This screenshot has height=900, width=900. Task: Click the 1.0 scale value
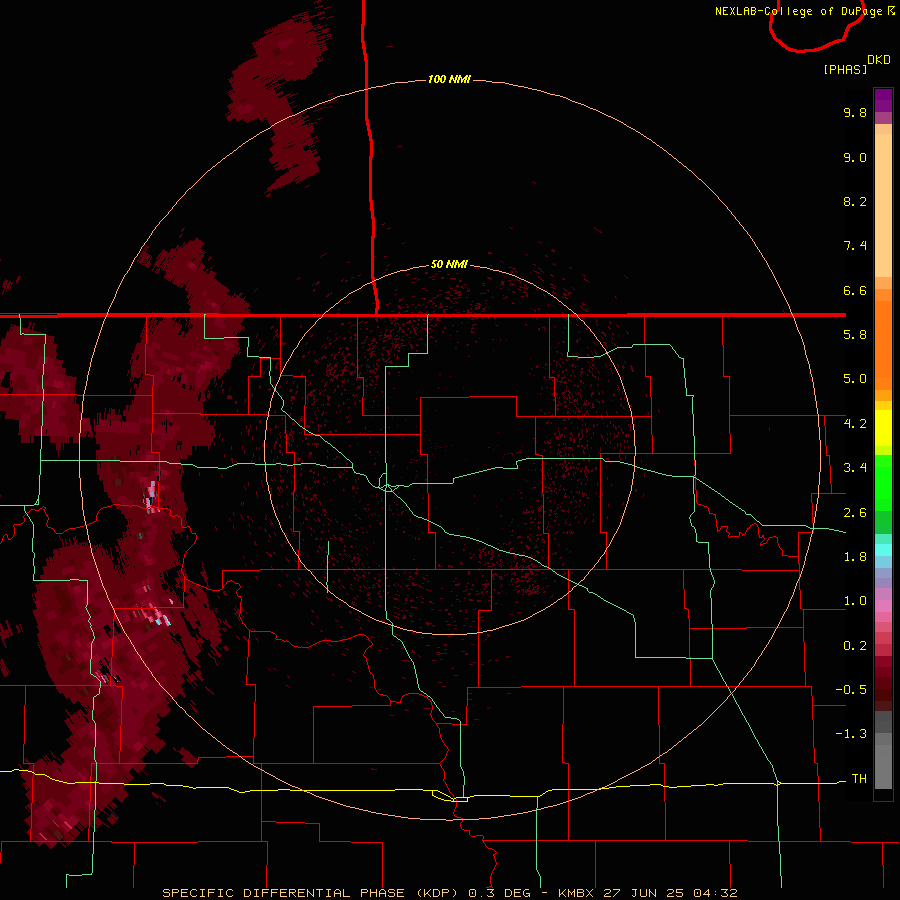(855, 601)
